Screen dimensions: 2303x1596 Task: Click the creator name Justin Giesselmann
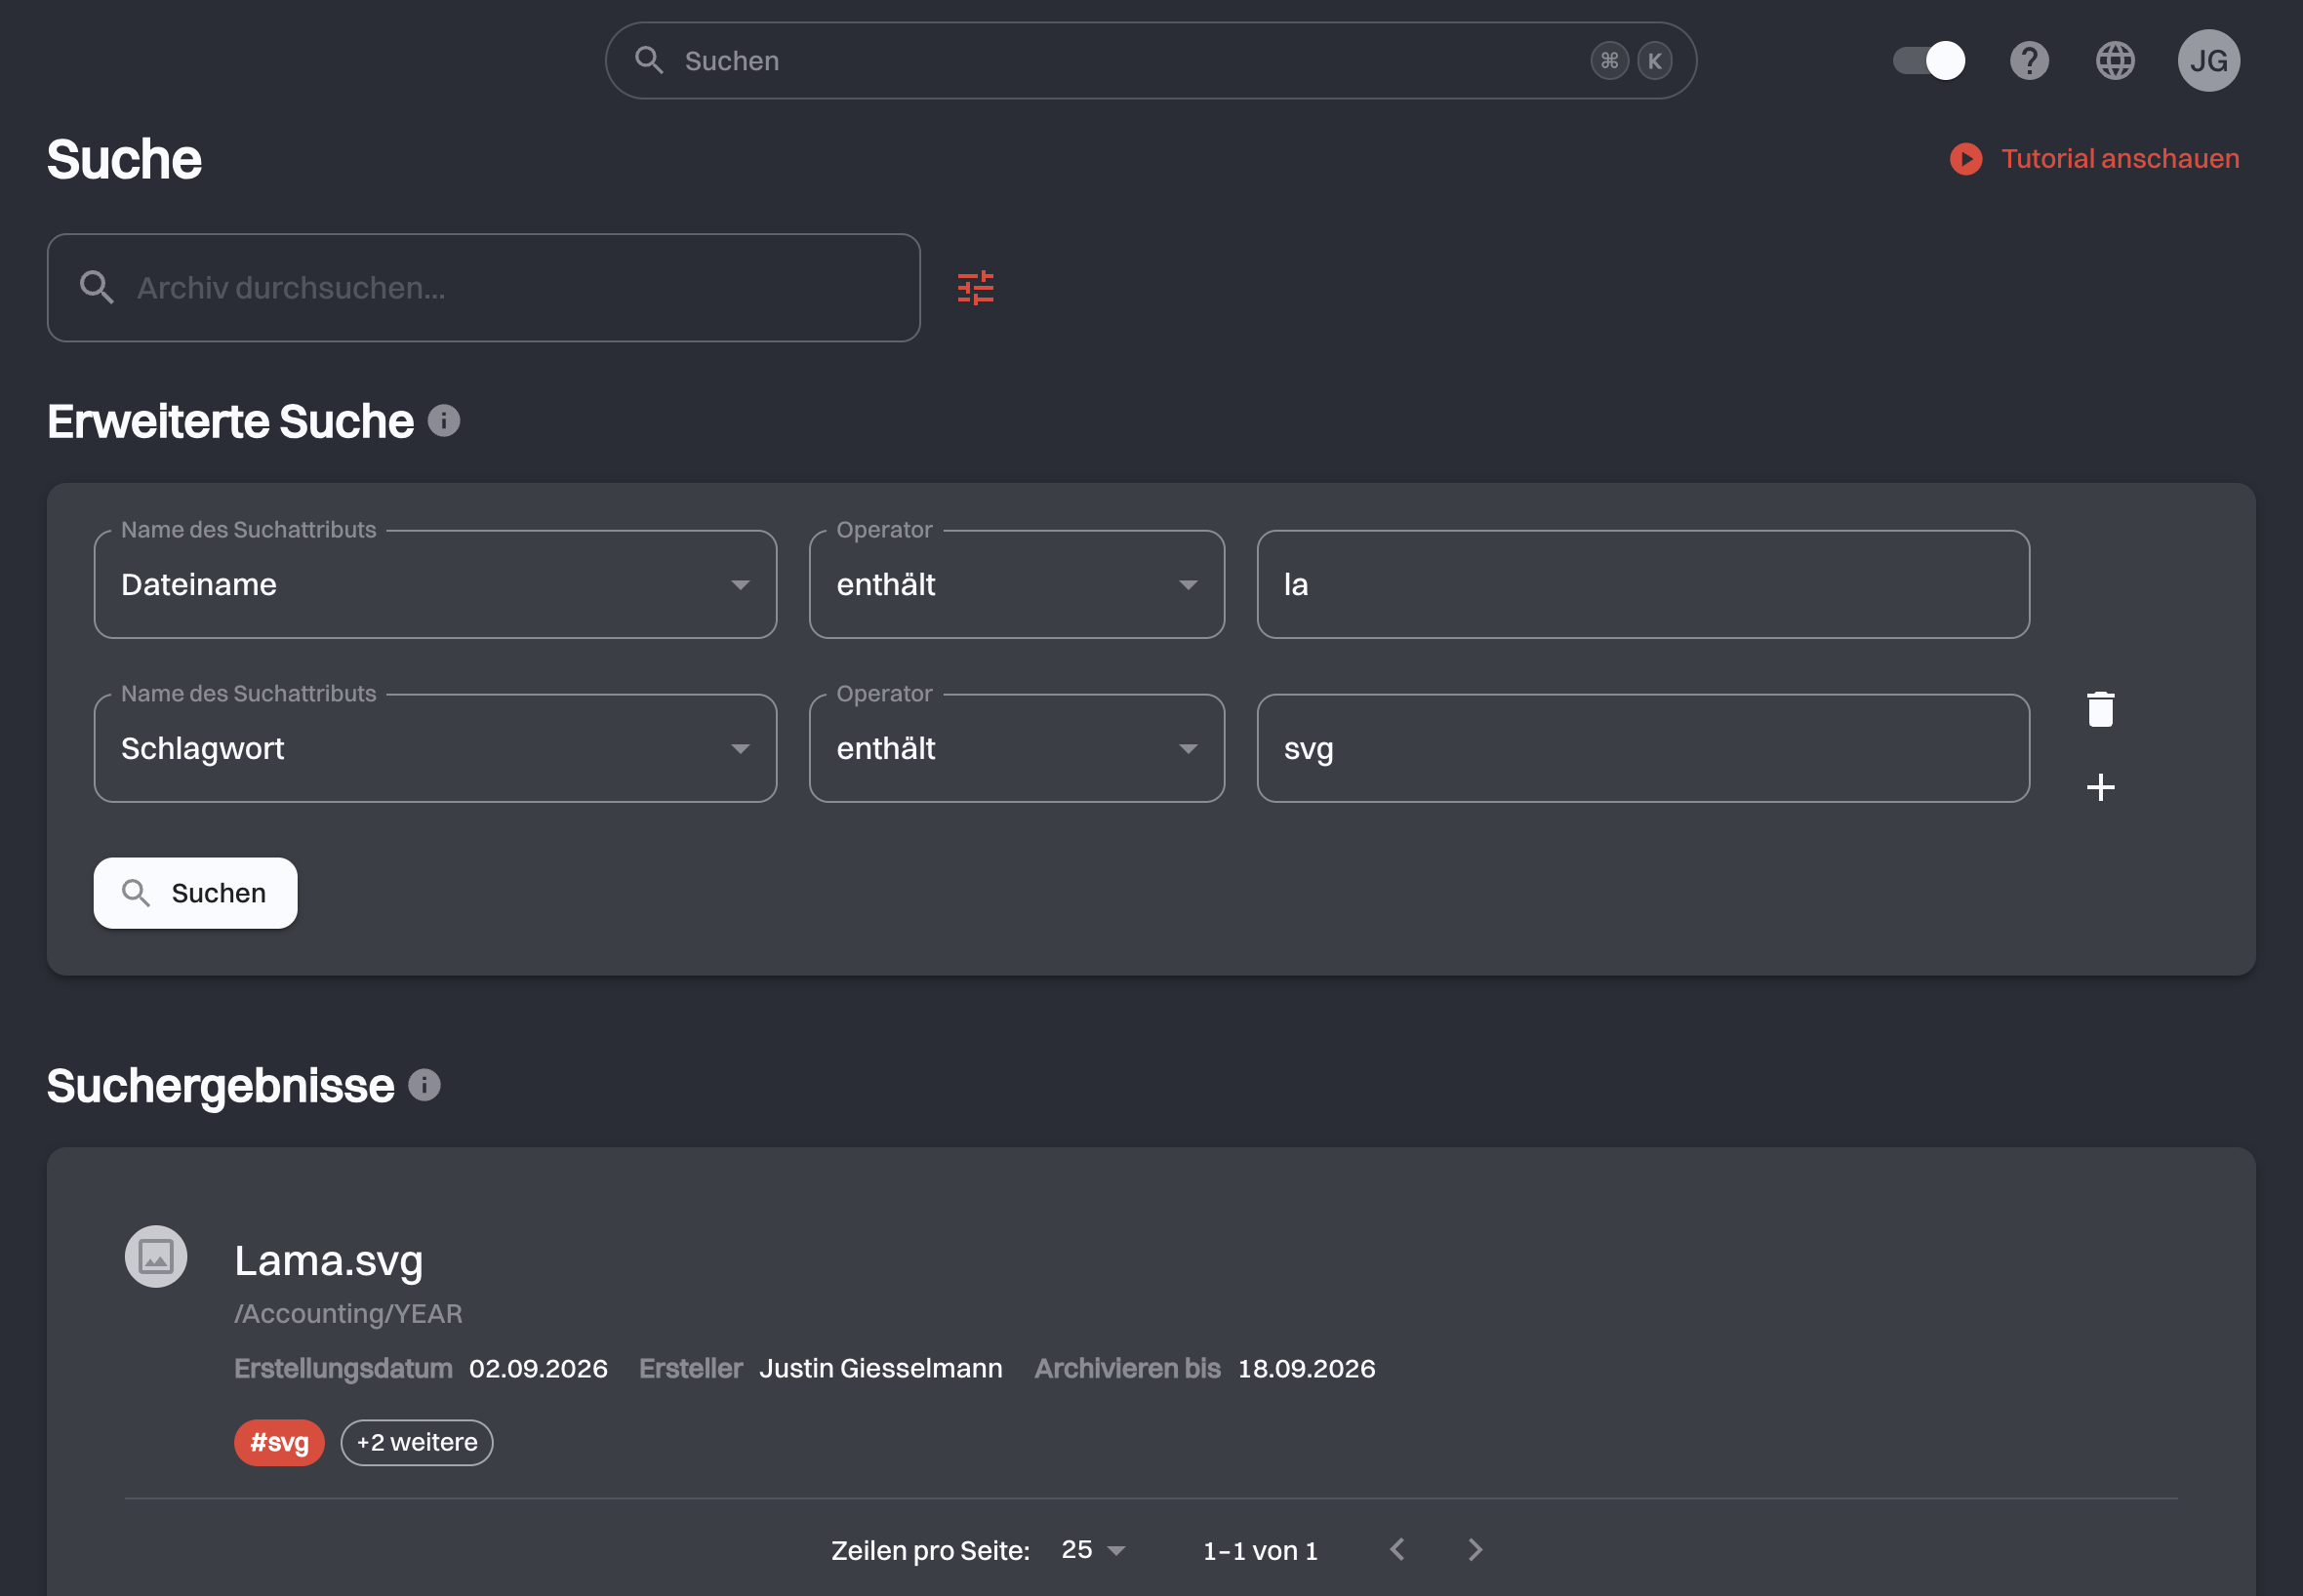pos(880,1368)
